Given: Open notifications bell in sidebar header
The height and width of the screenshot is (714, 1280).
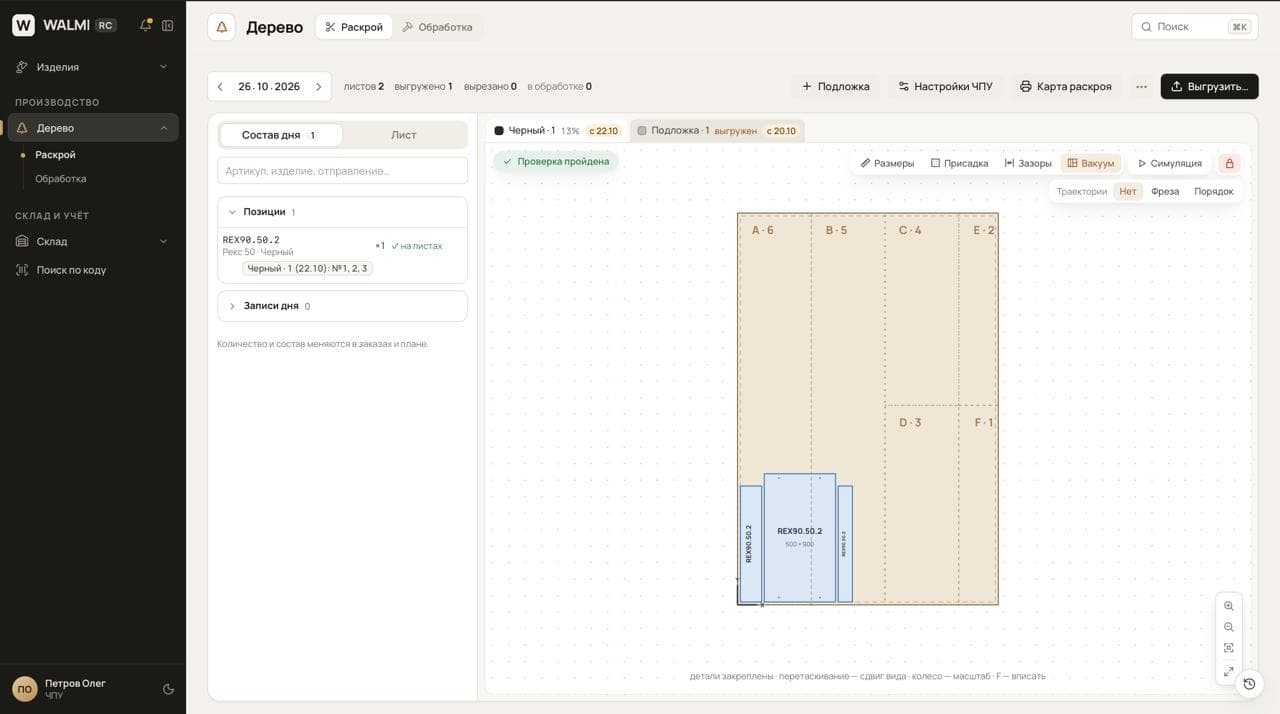Looking at the screenshot, I should 146,25.
